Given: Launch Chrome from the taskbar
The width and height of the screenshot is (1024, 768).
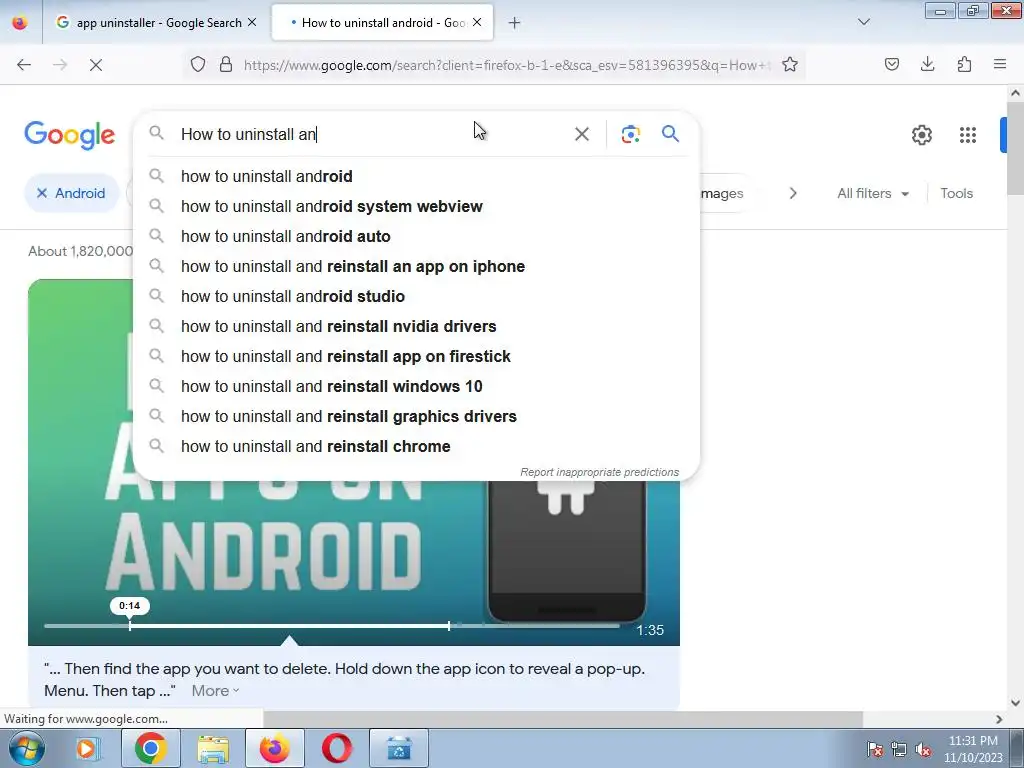Looking at the screenshot, I should pyautogui.click(x=151, y=748).
